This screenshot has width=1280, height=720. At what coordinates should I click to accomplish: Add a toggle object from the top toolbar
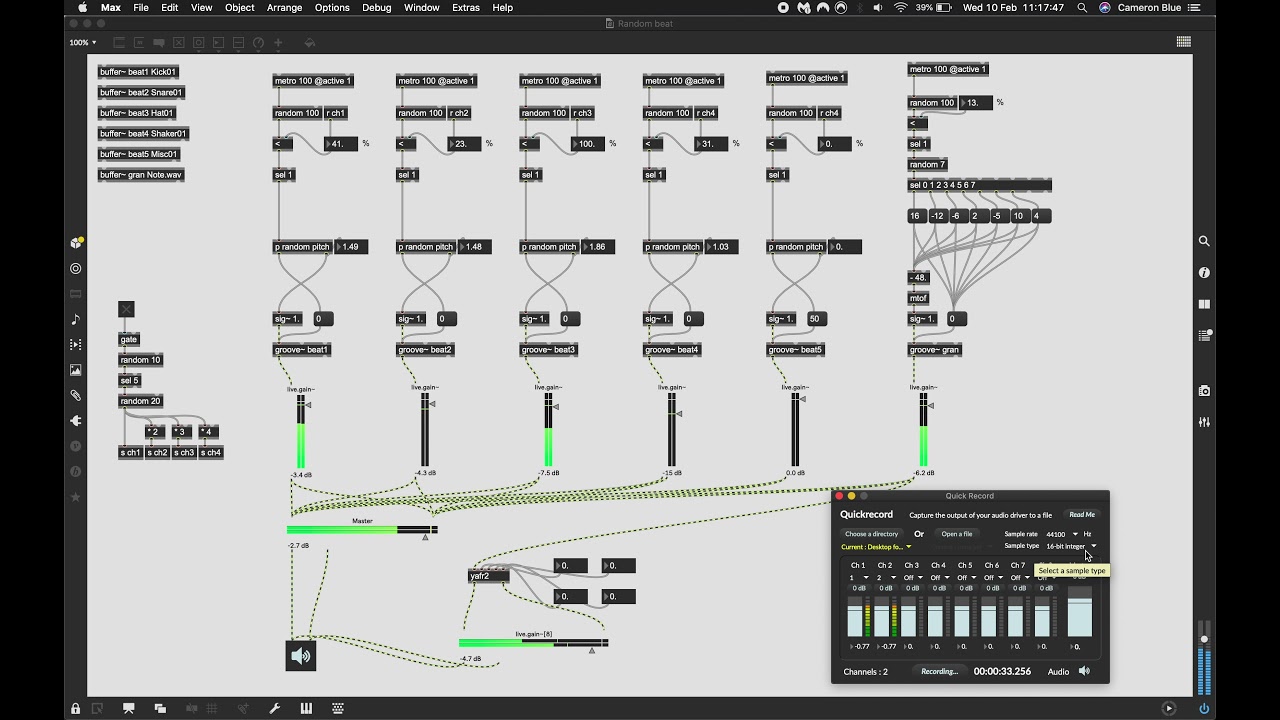[179, 43]
